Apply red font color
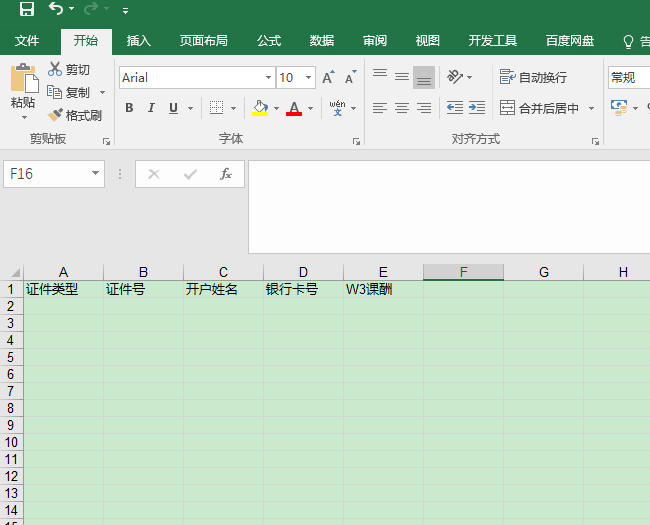The image size is (650, 525). click(x=294, y=108)
